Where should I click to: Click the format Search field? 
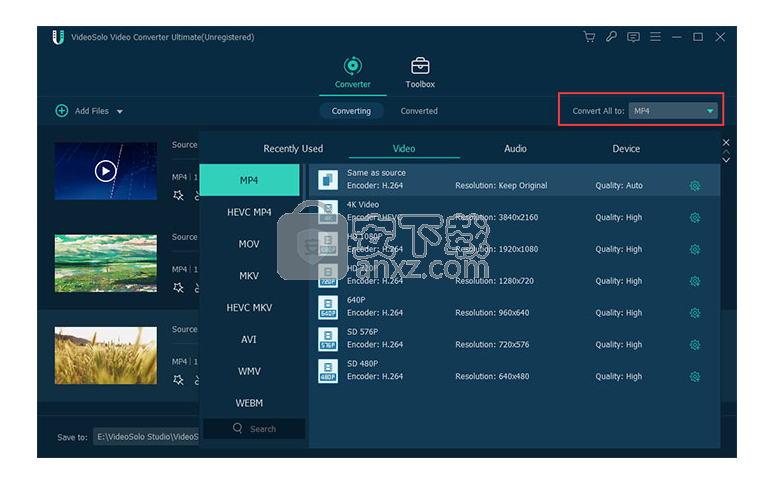coord(254,429)
